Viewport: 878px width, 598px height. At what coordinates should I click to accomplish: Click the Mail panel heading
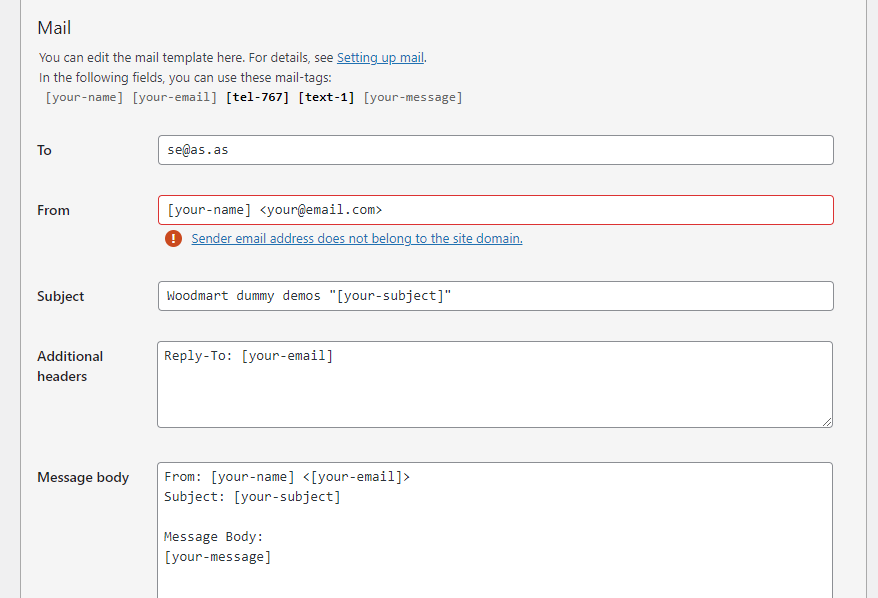point(54,28)
